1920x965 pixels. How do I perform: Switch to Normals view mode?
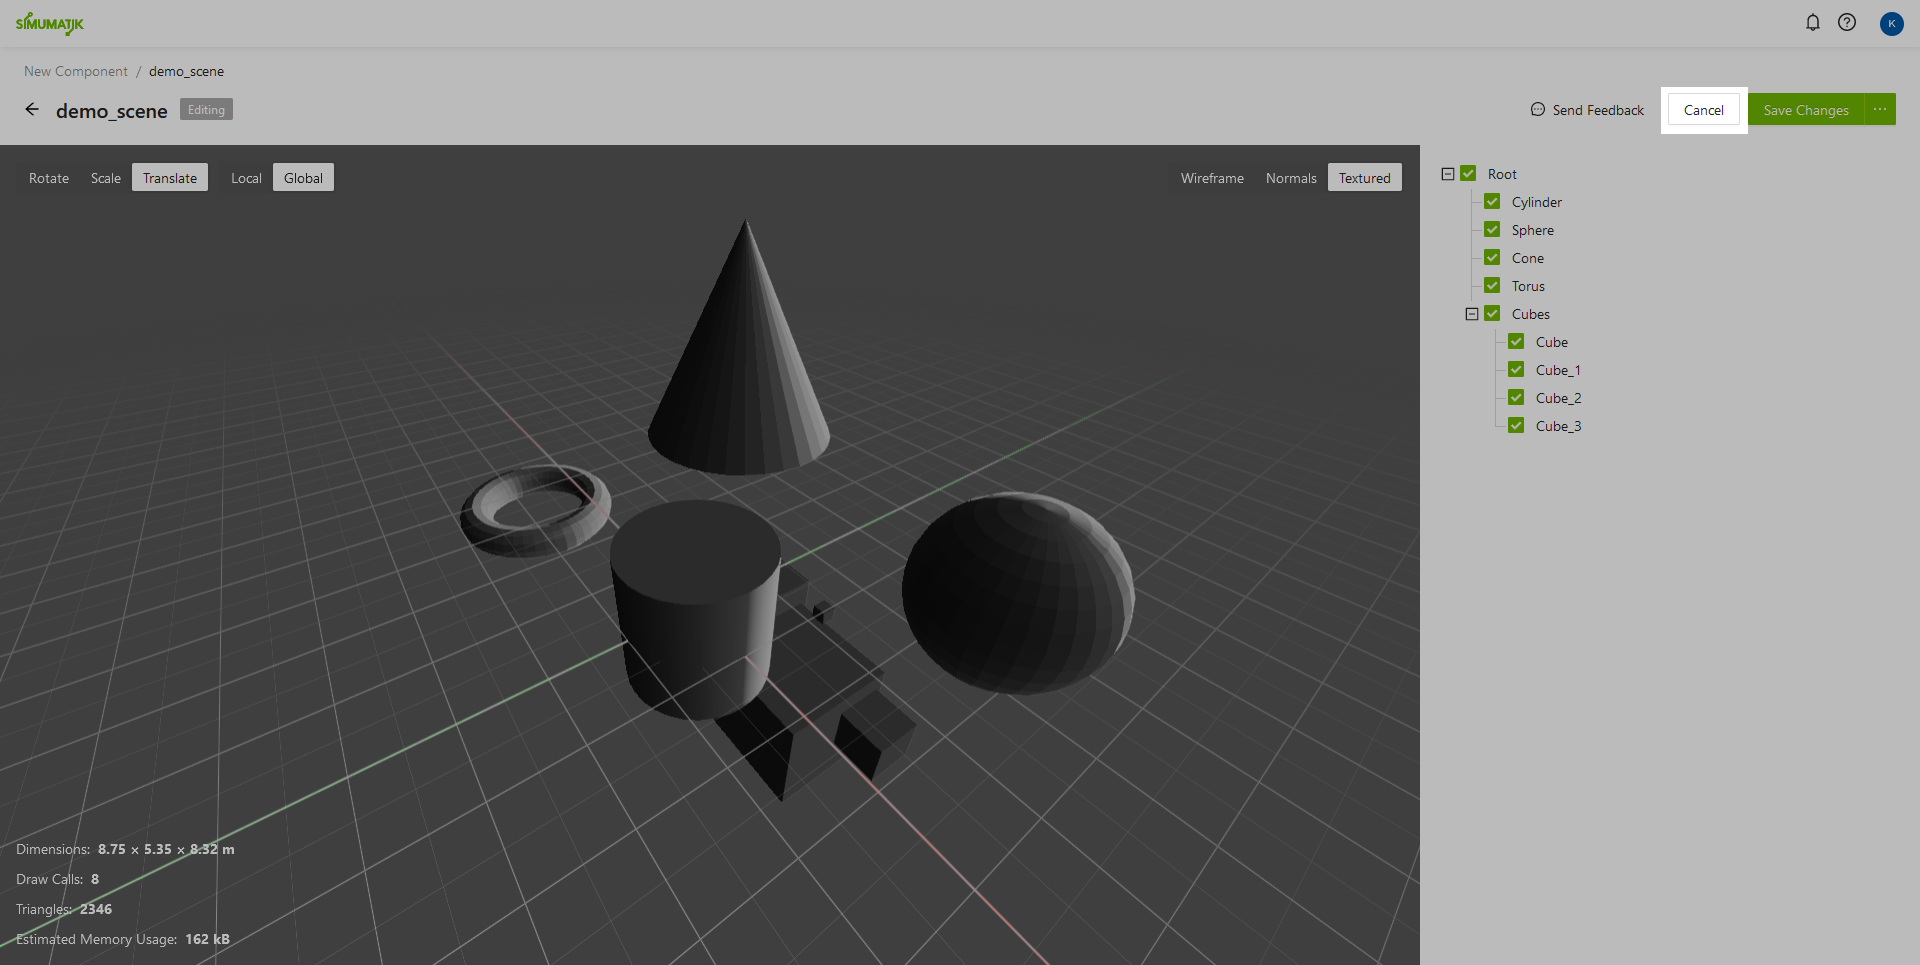click(1291, 178)
